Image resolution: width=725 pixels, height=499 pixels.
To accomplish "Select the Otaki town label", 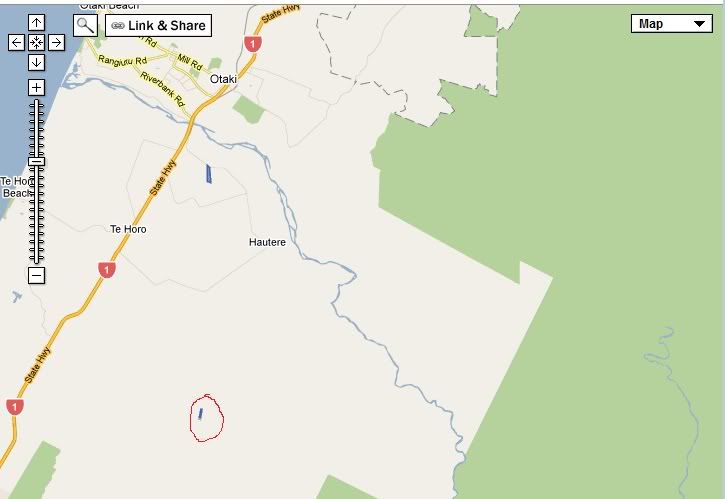I will pos(223,79).
